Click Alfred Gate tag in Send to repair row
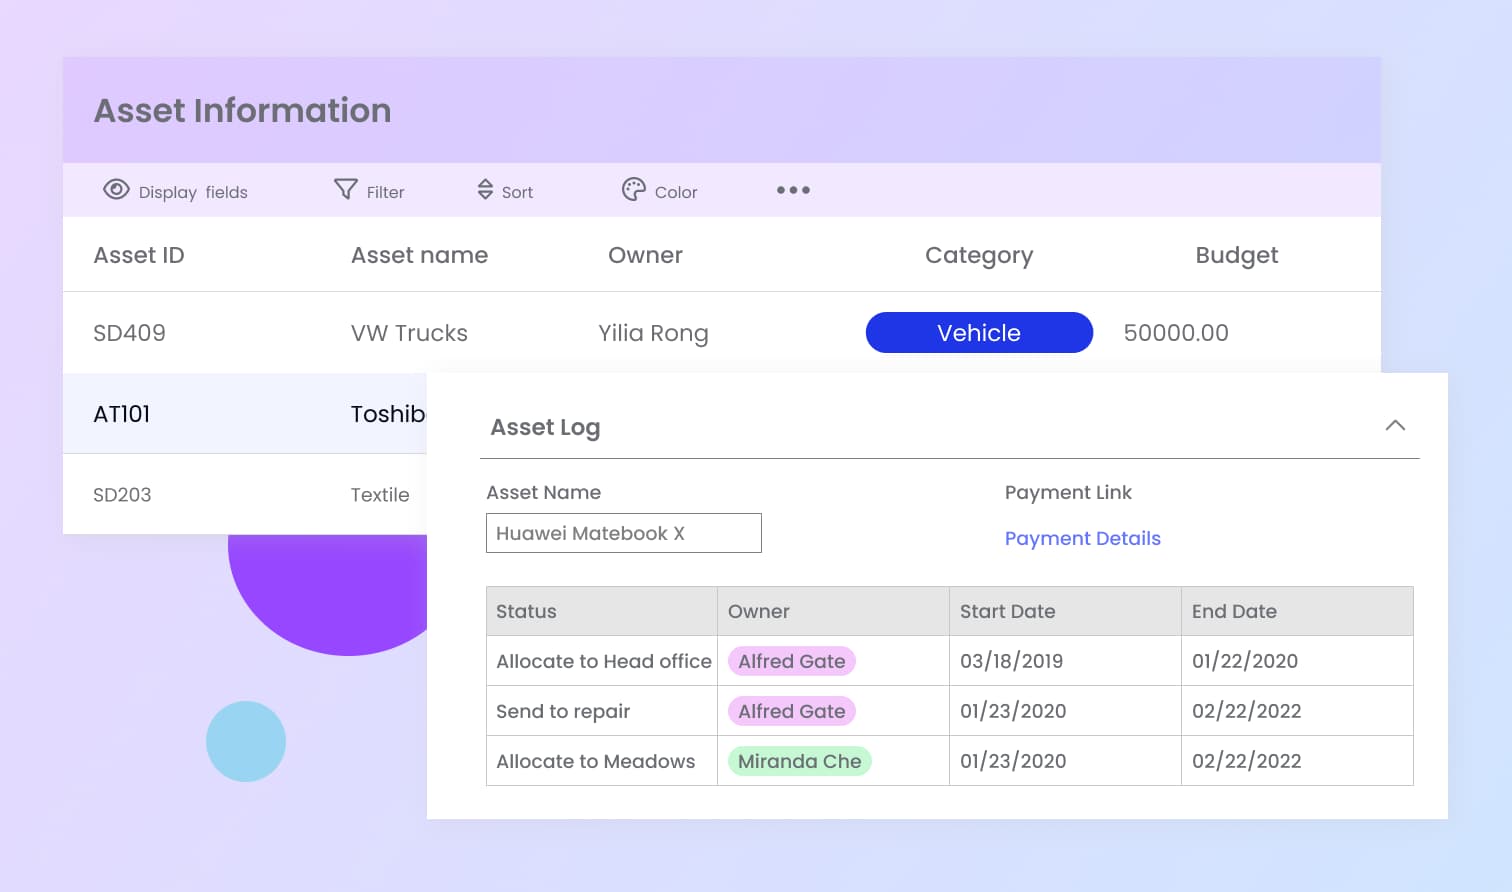1512x892 pixels. click(x=791, y=711)
